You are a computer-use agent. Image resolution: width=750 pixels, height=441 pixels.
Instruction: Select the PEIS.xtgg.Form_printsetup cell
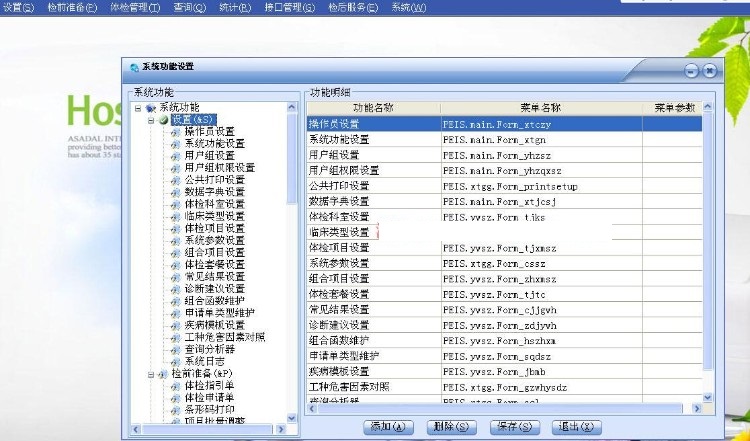point(541,186)
